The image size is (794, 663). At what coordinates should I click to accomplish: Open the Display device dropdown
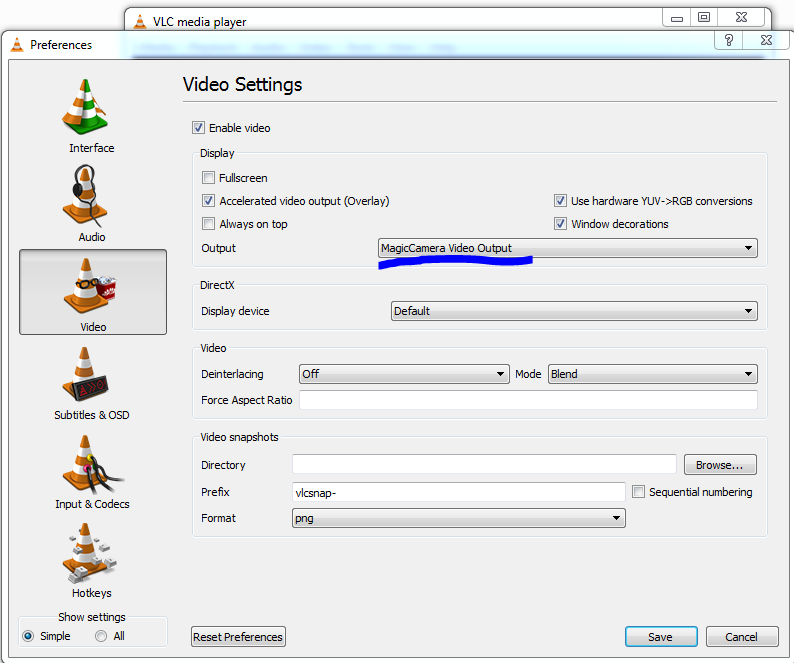pyautogui.click(x=574, y=311)
